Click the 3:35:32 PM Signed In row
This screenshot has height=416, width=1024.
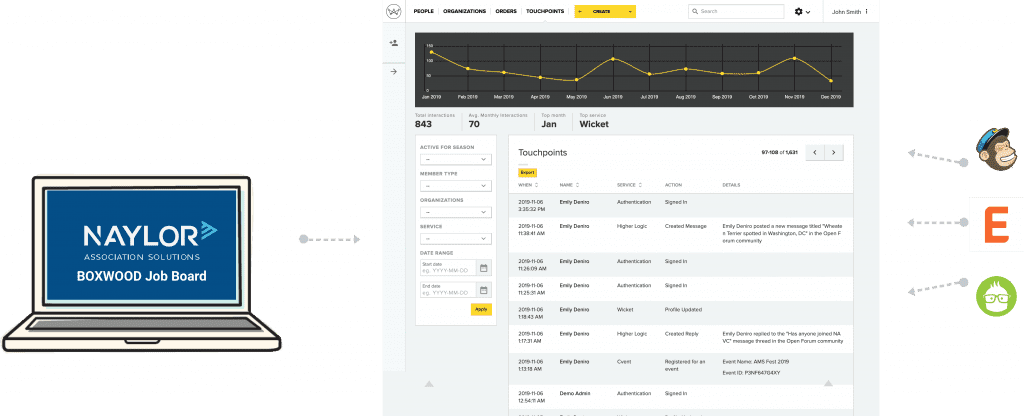pos(680,206)
